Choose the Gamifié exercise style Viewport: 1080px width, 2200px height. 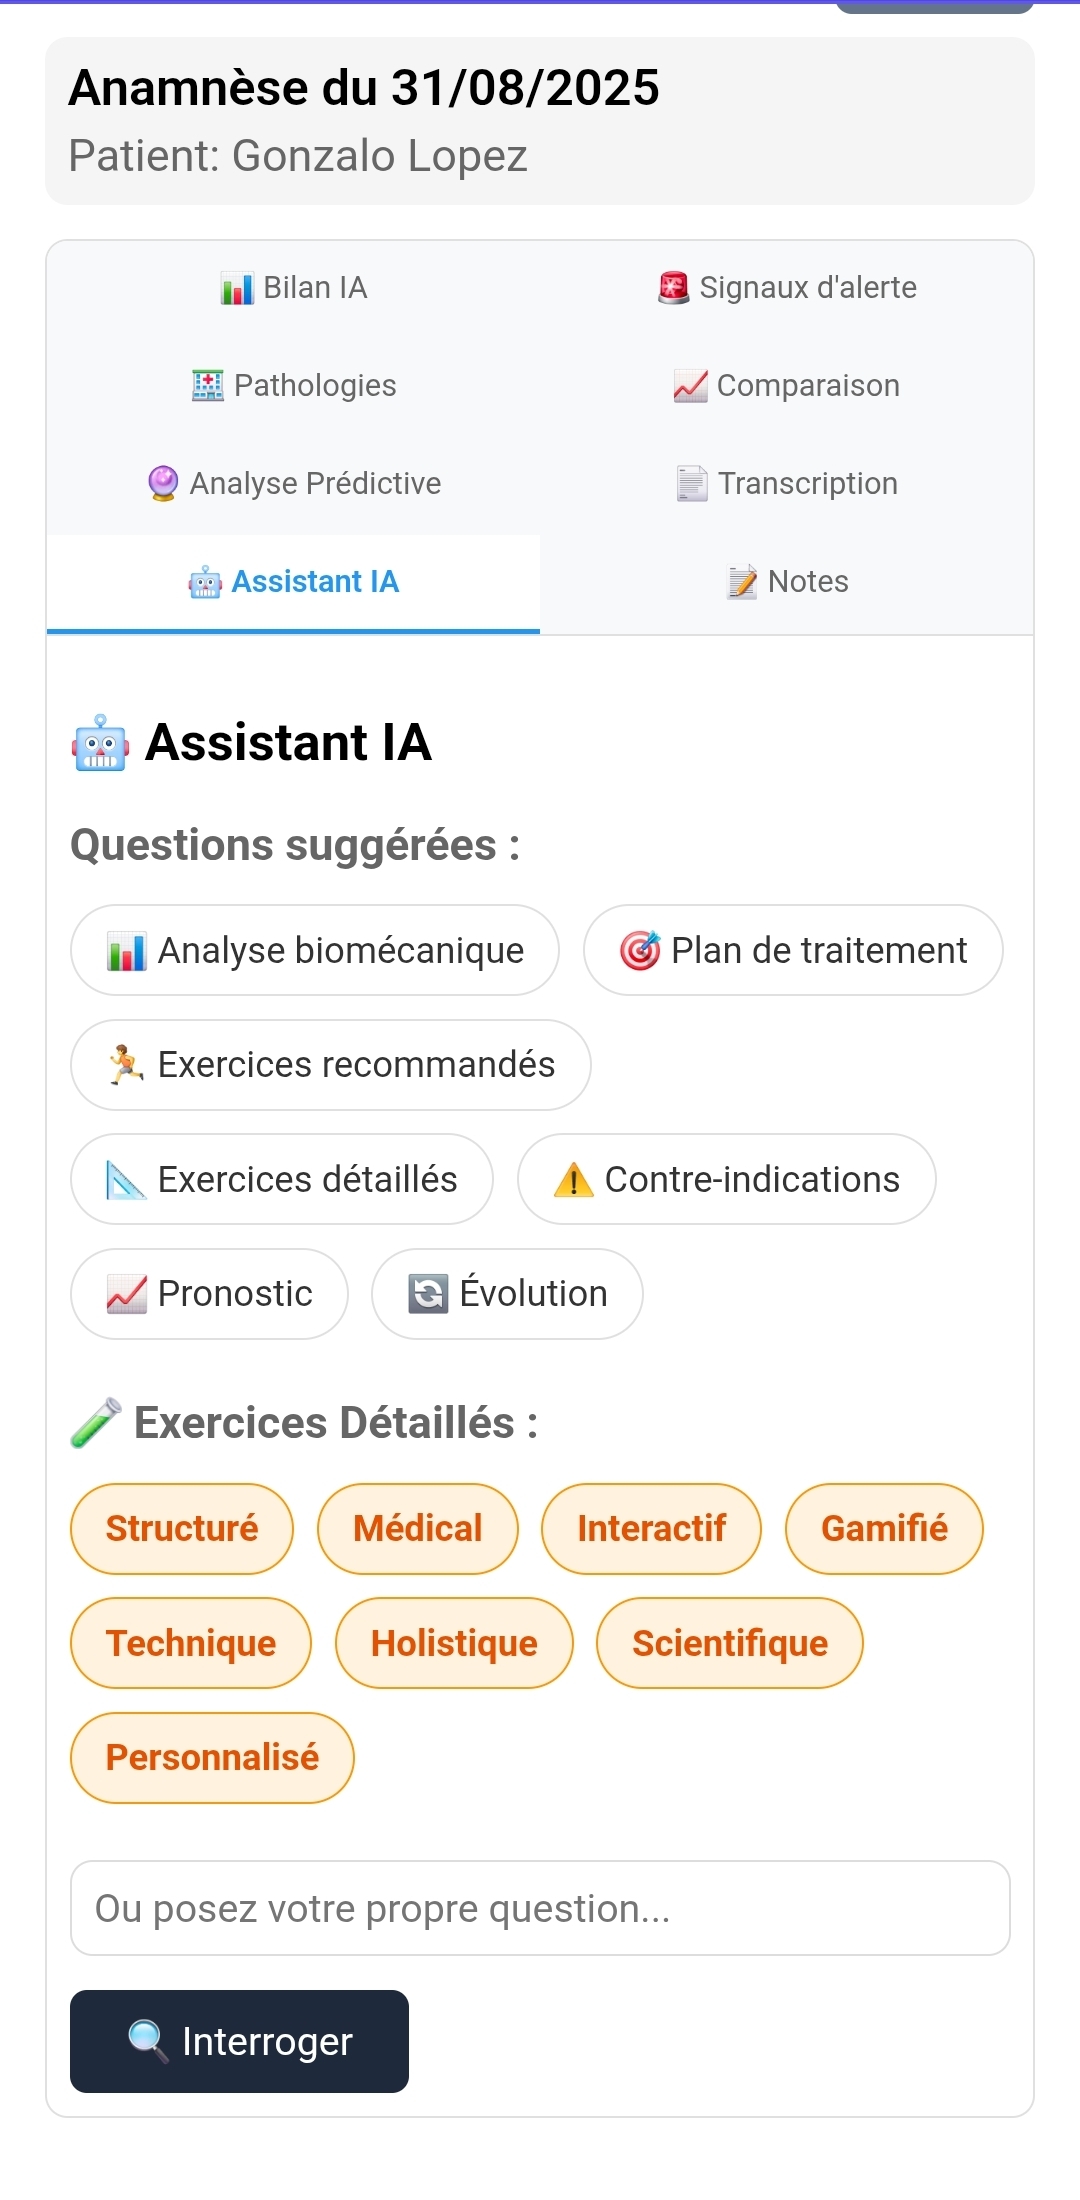pyautogui.click(x=884, y=1528)
